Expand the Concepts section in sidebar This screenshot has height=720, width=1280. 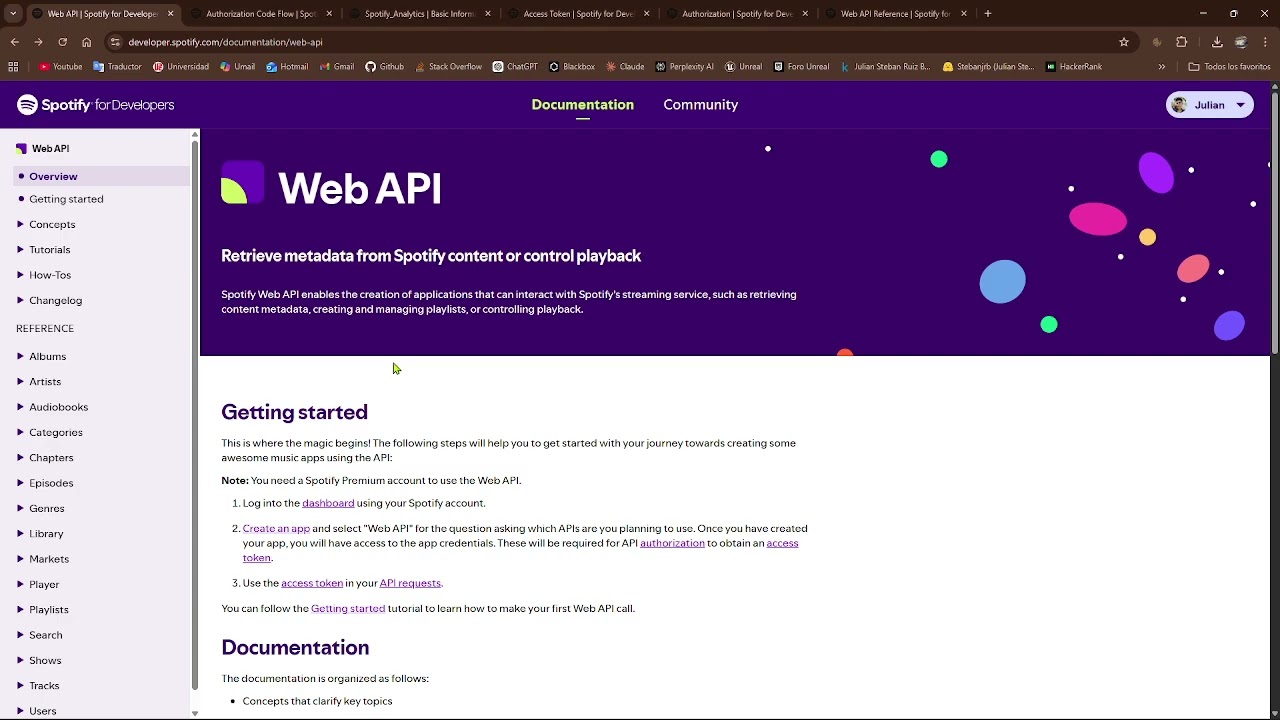(46, 224)
